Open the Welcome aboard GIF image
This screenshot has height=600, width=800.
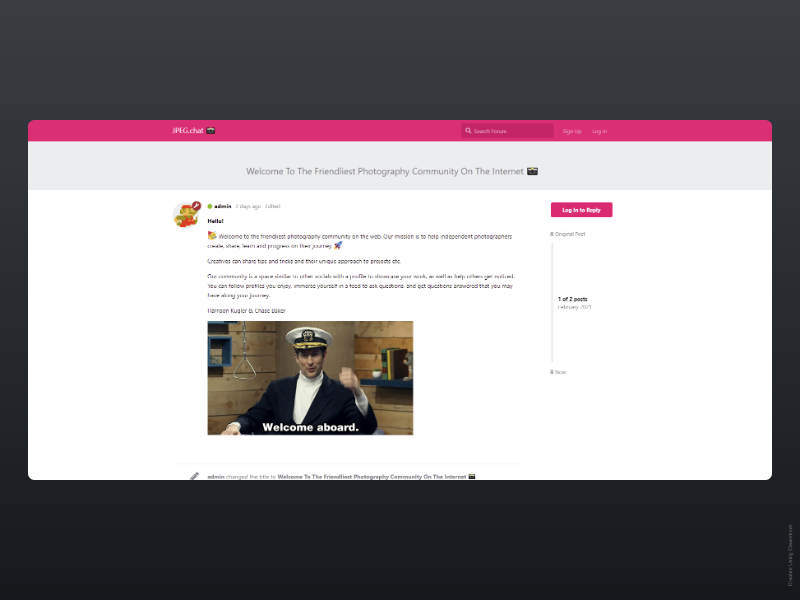point(310,378)
